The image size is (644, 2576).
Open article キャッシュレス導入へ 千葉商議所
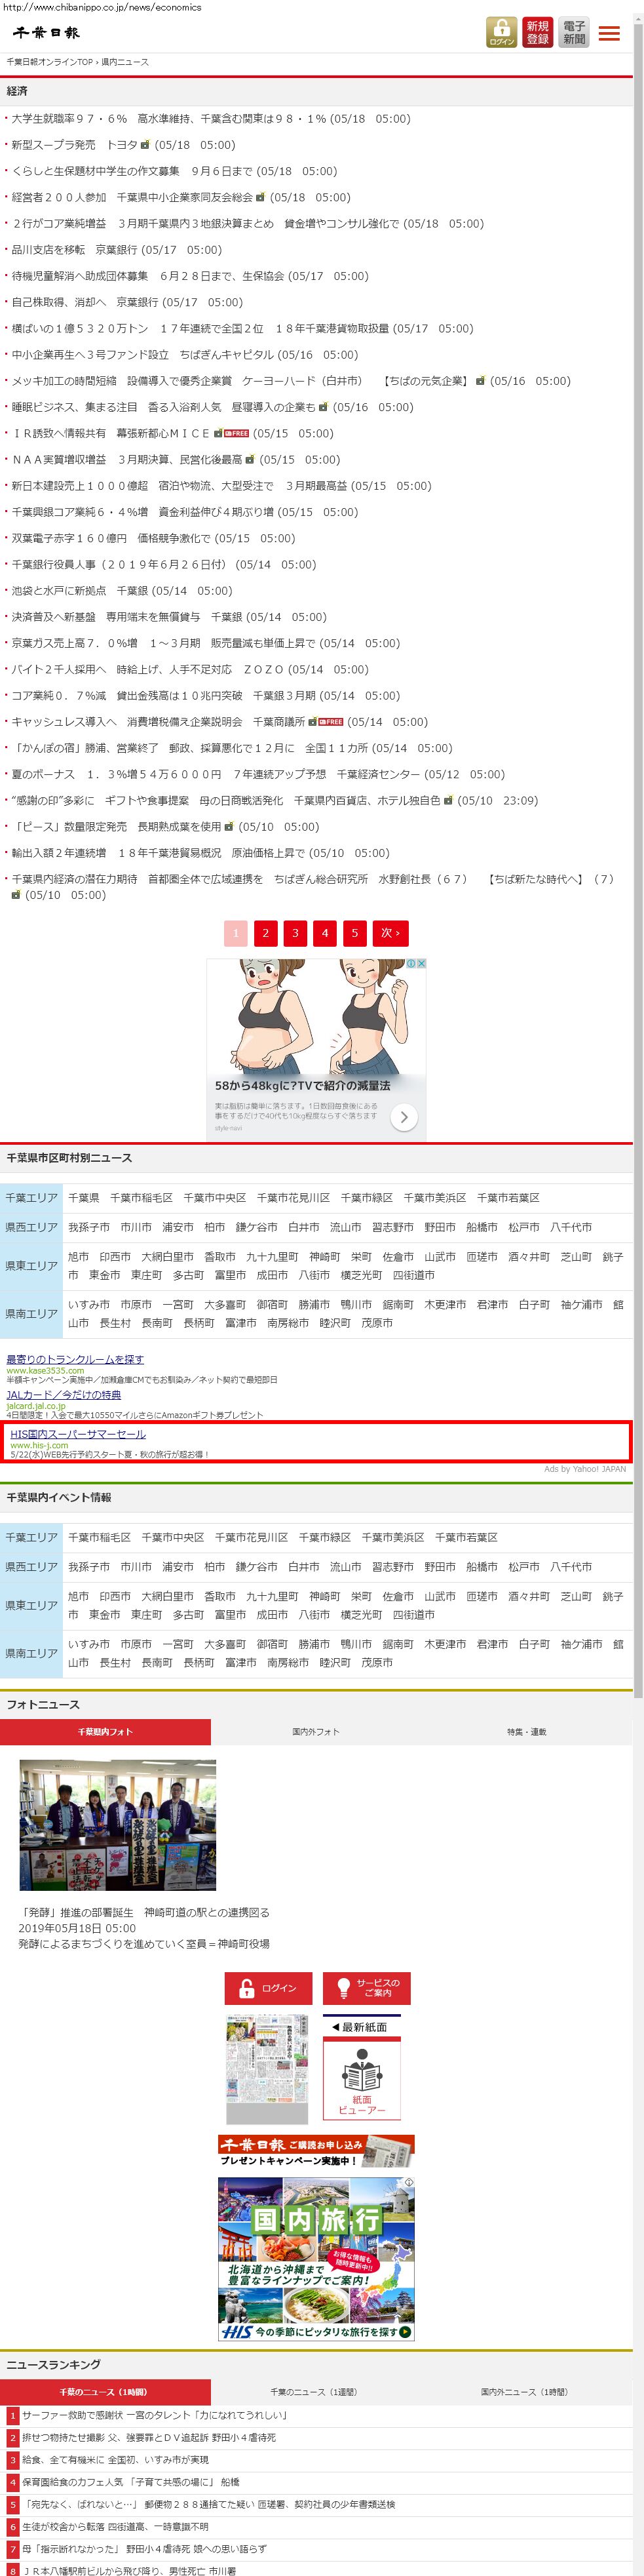158,722
